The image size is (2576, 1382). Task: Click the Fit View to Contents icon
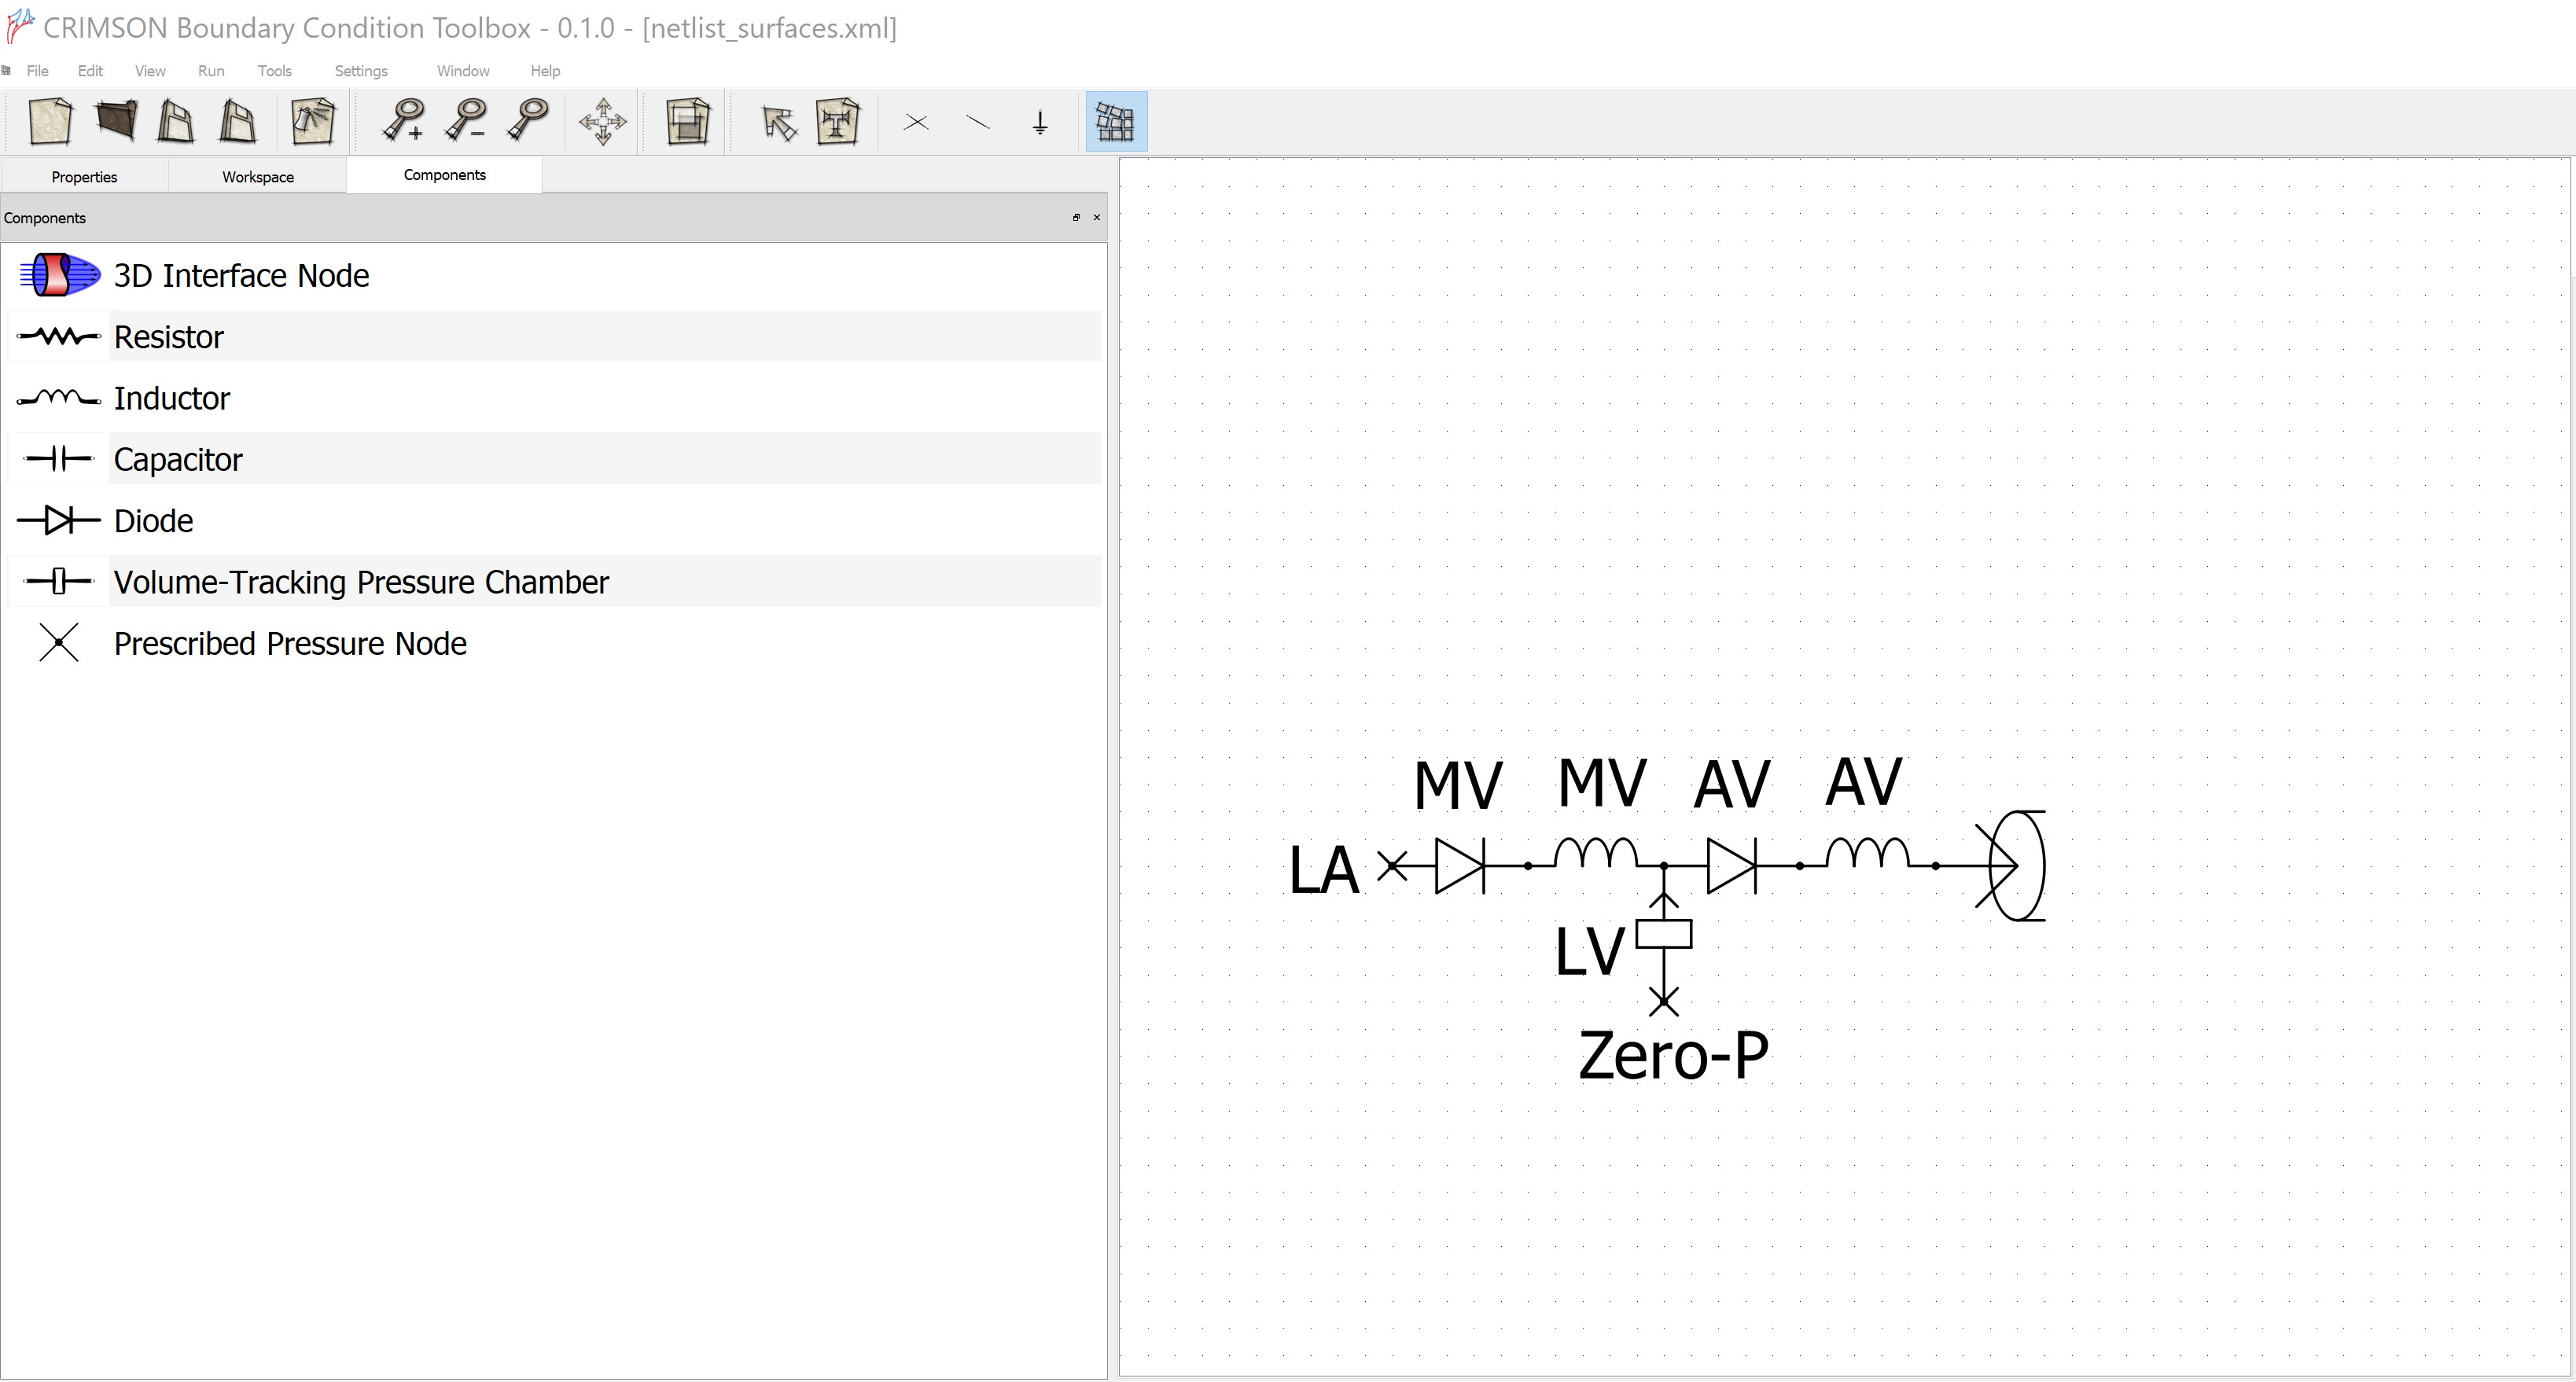(x=687, y=121)
